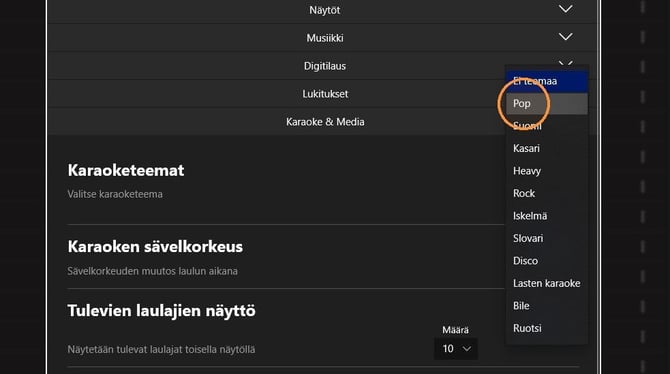Select Ei teemaa in theme list
The width and height of the screenshot is (670, 374).
(547, 81)
